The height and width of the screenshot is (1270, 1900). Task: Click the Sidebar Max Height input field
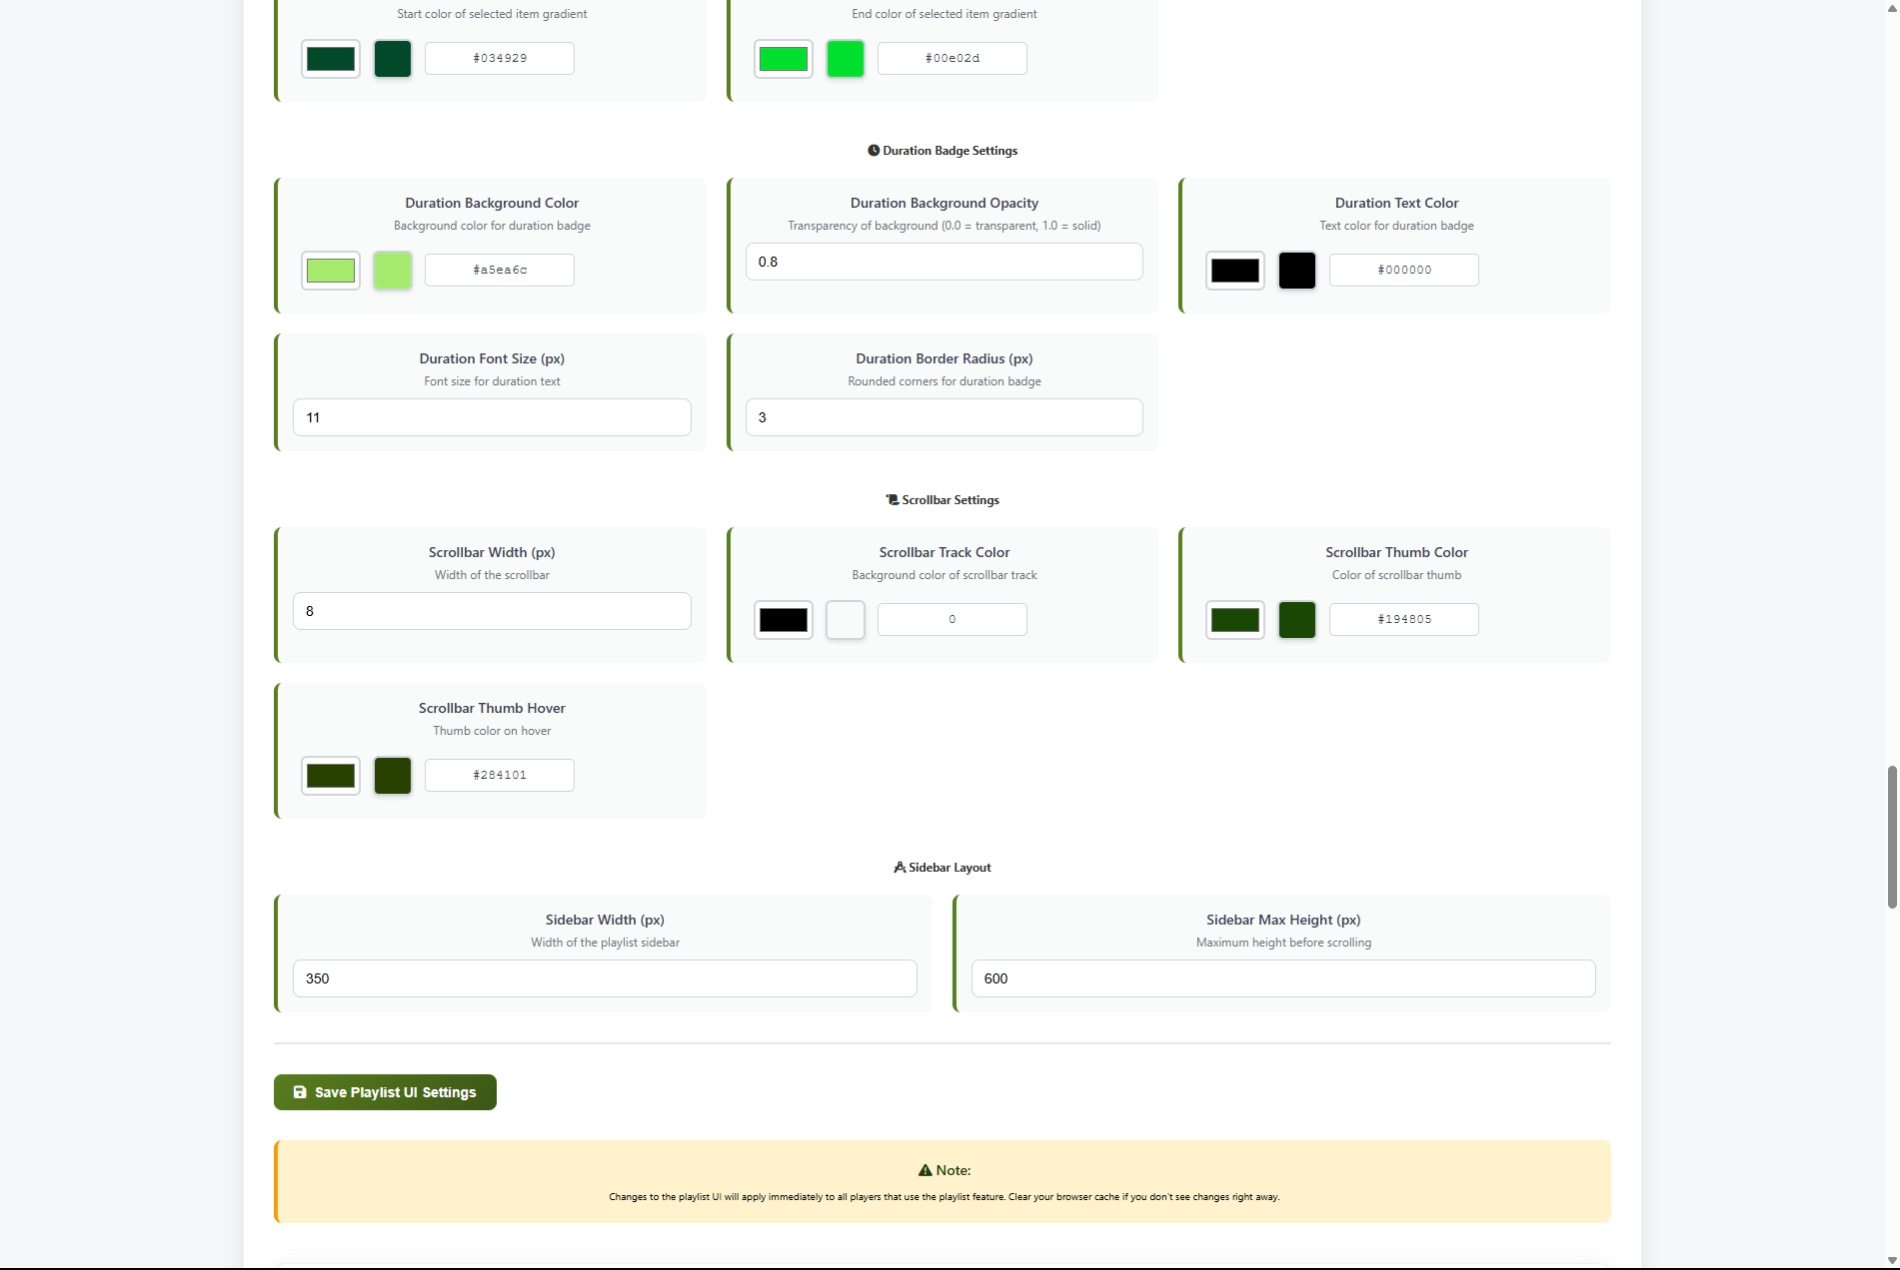[x=1283, y=979]
